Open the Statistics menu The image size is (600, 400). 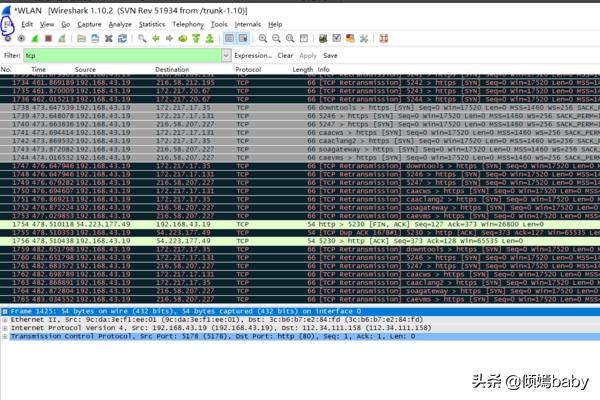click(152, 24)
